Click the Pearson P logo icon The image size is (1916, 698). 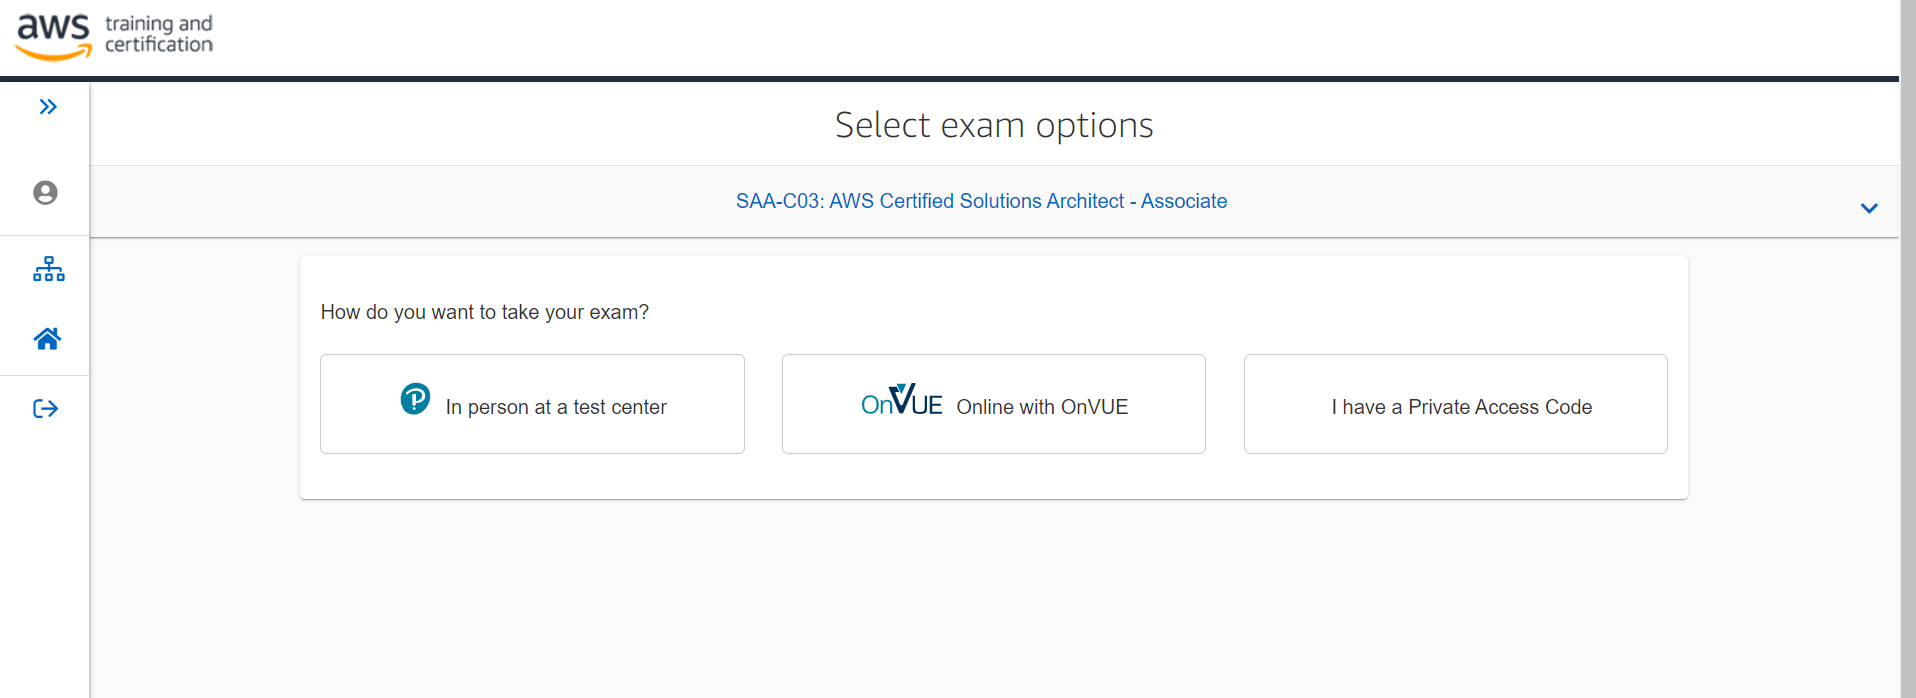pyautogui.click(x=415, y=399)
